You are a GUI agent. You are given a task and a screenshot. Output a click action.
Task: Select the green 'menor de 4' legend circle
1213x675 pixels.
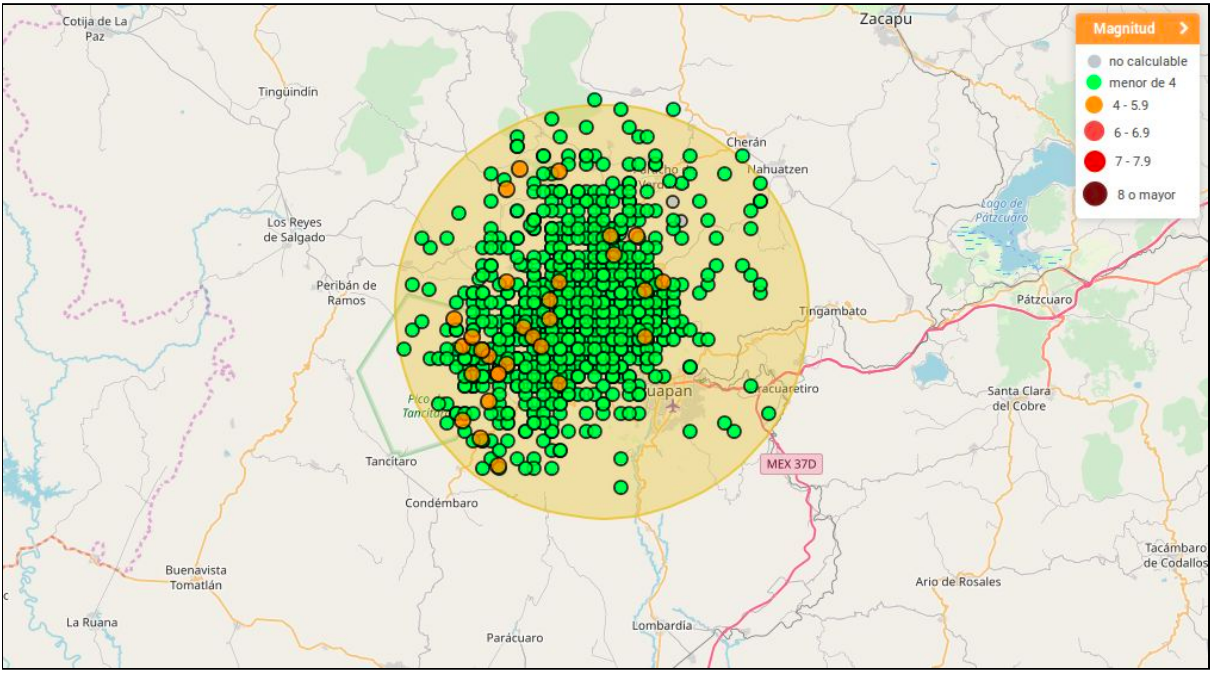tap(1094, 83)
